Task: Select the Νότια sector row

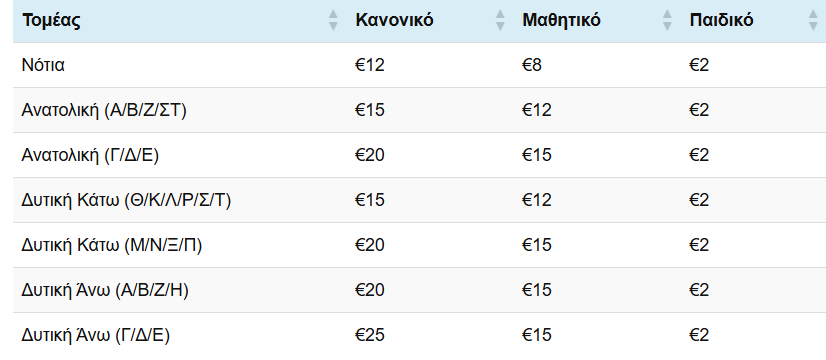Action: click(x=419, y=65)
